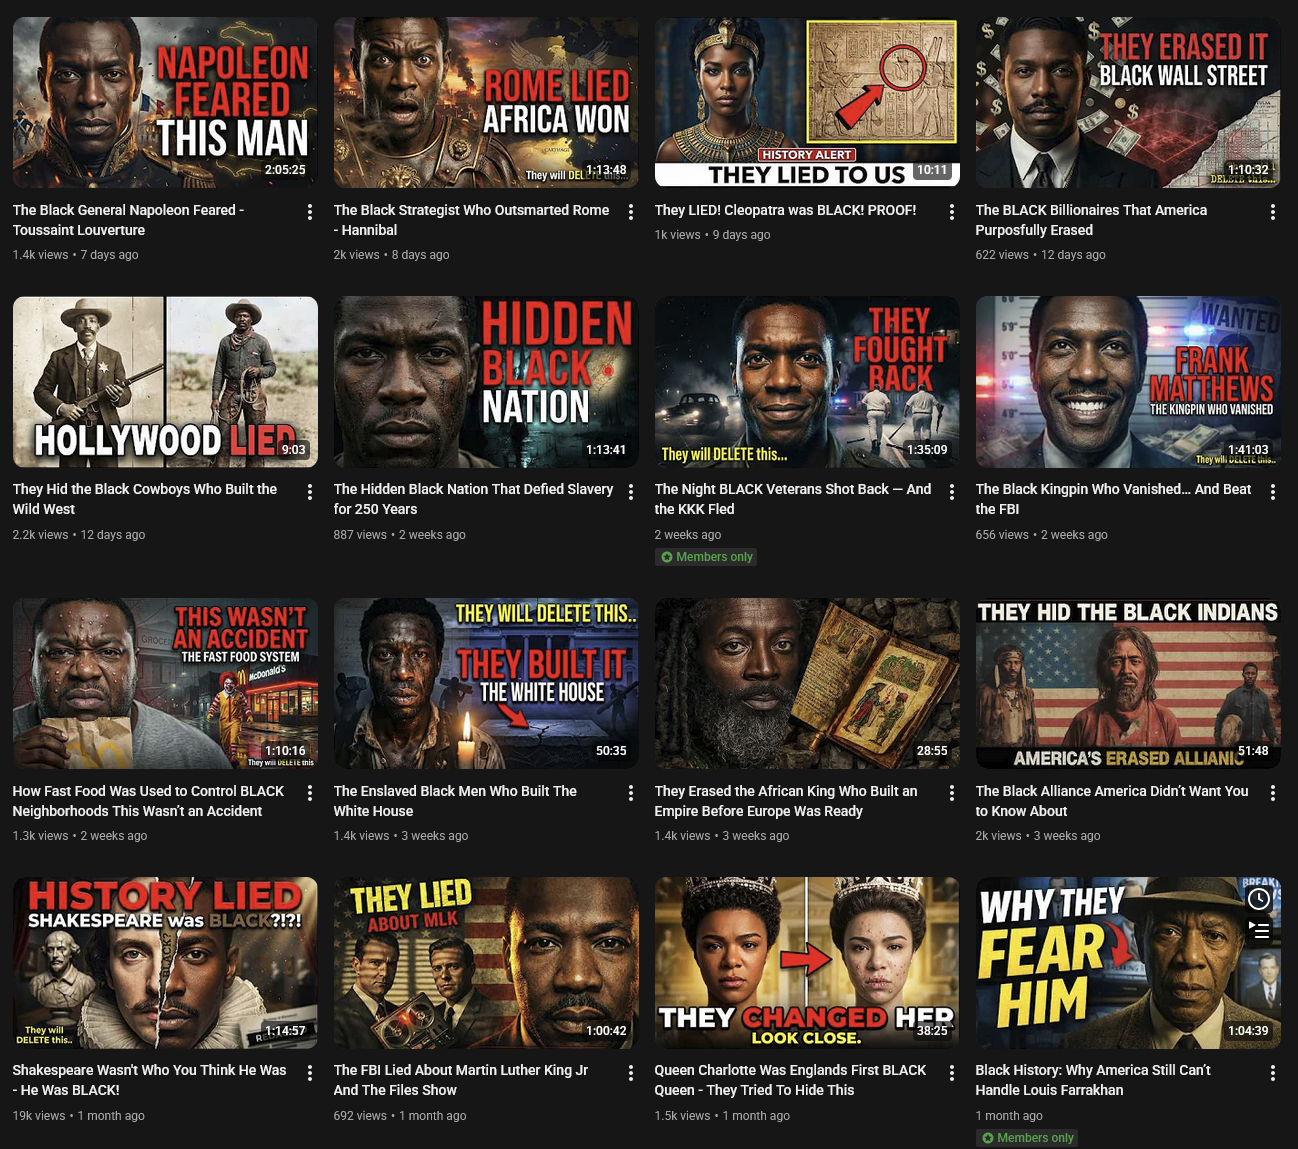Image resolution: width=1298 pixels, height=1149 pixels.
Task: Open more options for Fast Food video
Action: 310,793
